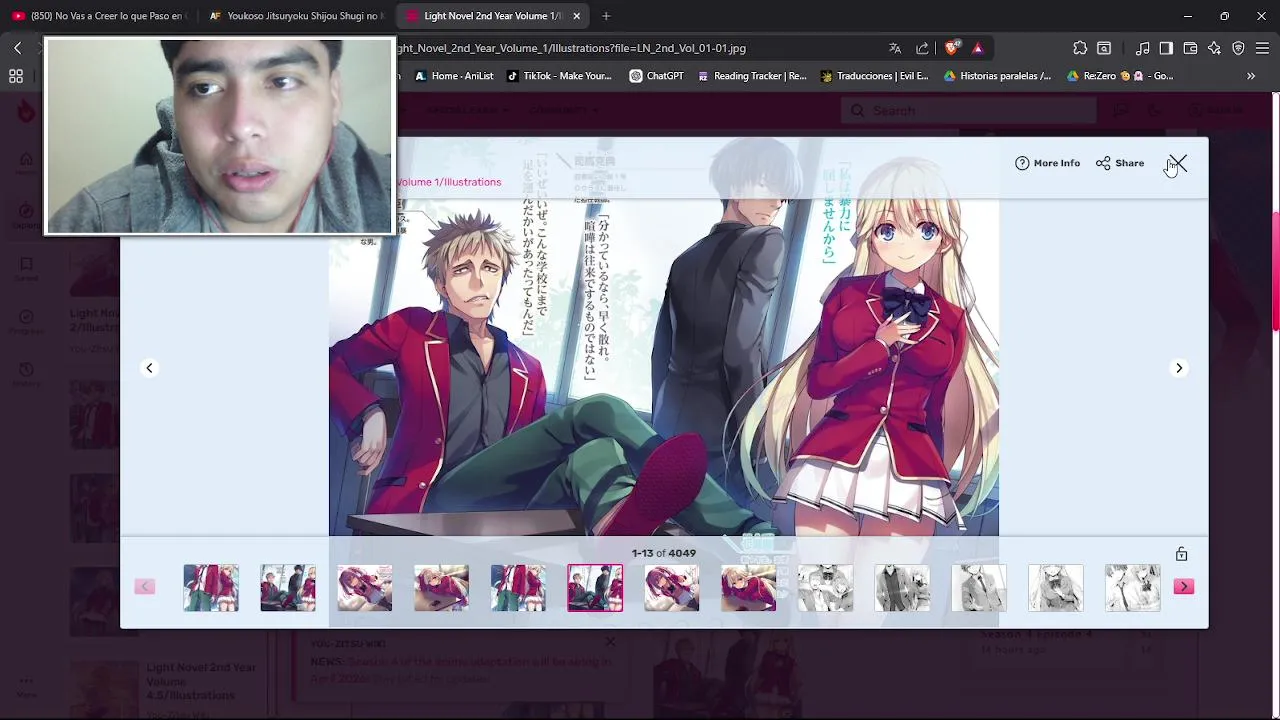Switch to Youkoso Jitsuryoku Shijou Shugi tab
Viewport: 1280px width, 720px height.
pyautogui.click(x=295, y=16)
